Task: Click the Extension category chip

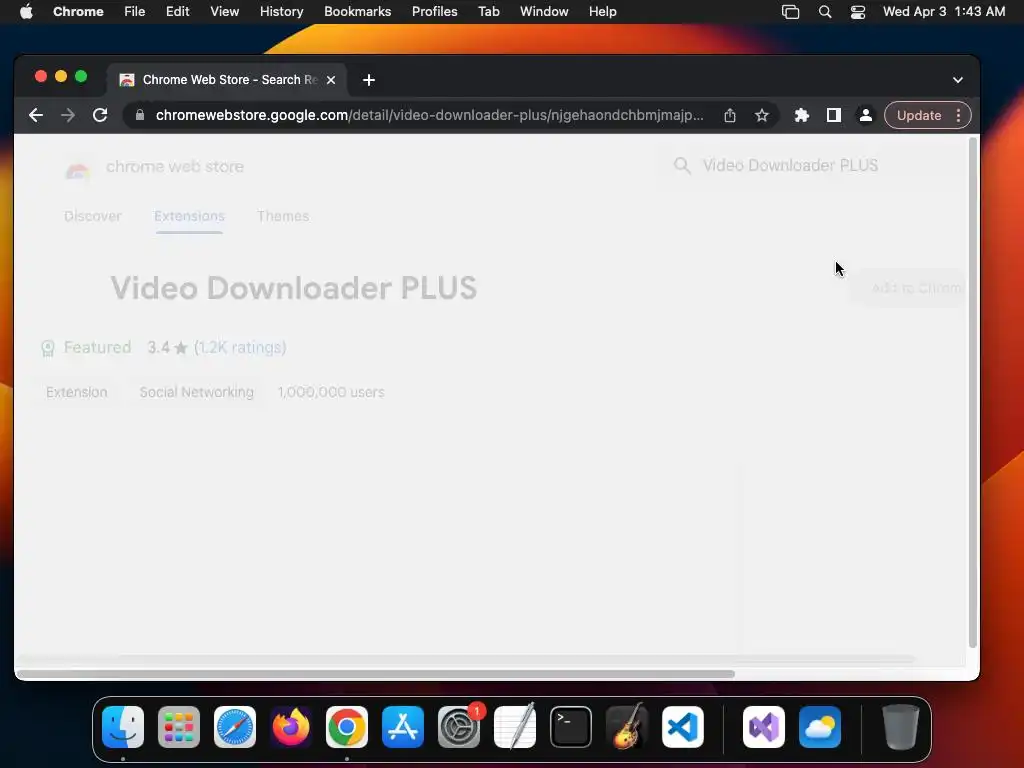Action: 76,392
